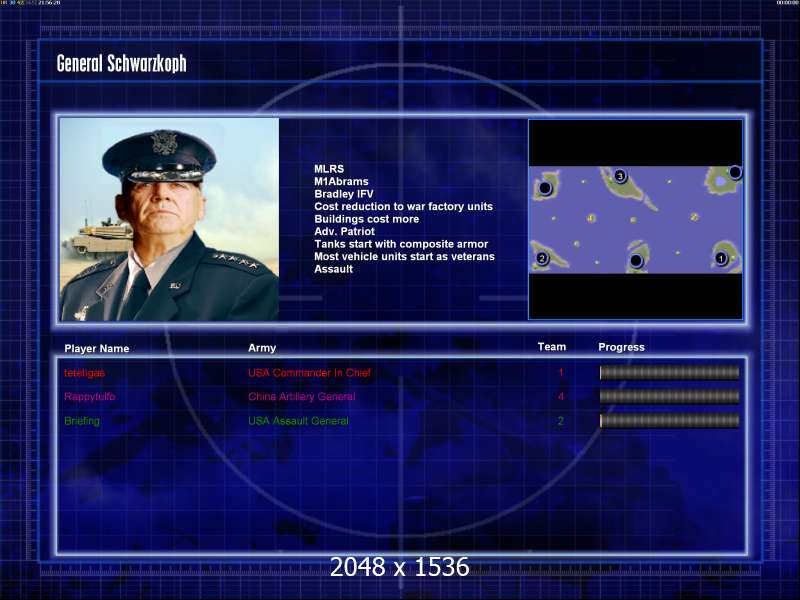Click start position marker 3 on the minimap
This screenshot has width=800, height=600.
tap(620, 177)
